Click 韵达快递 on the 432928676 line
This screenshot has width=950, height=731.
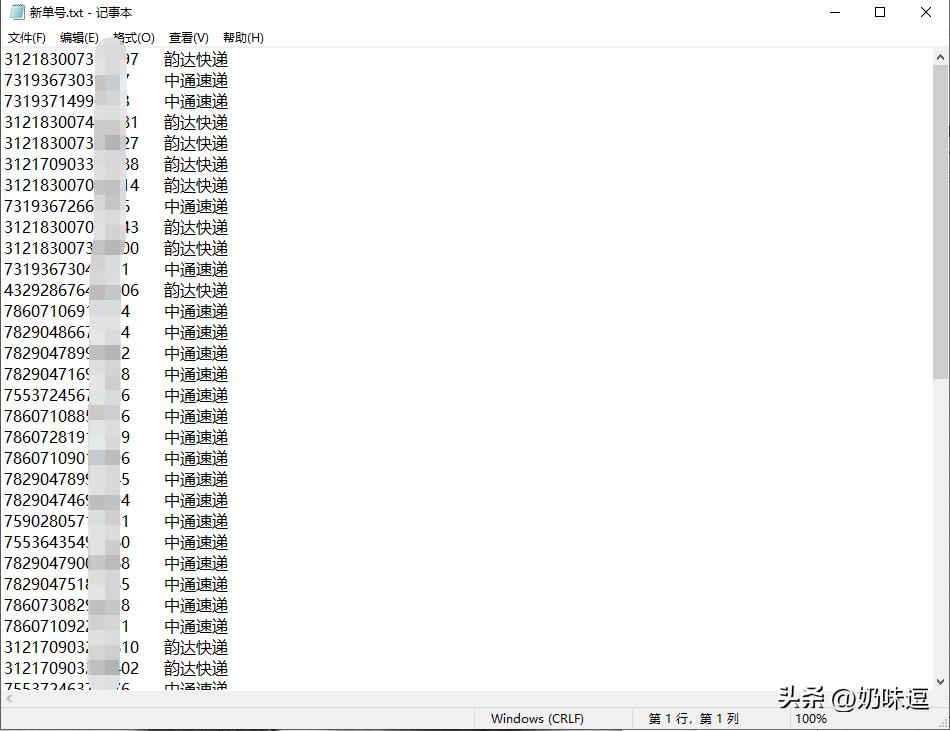pyautogui.click(x=196, y=291)
